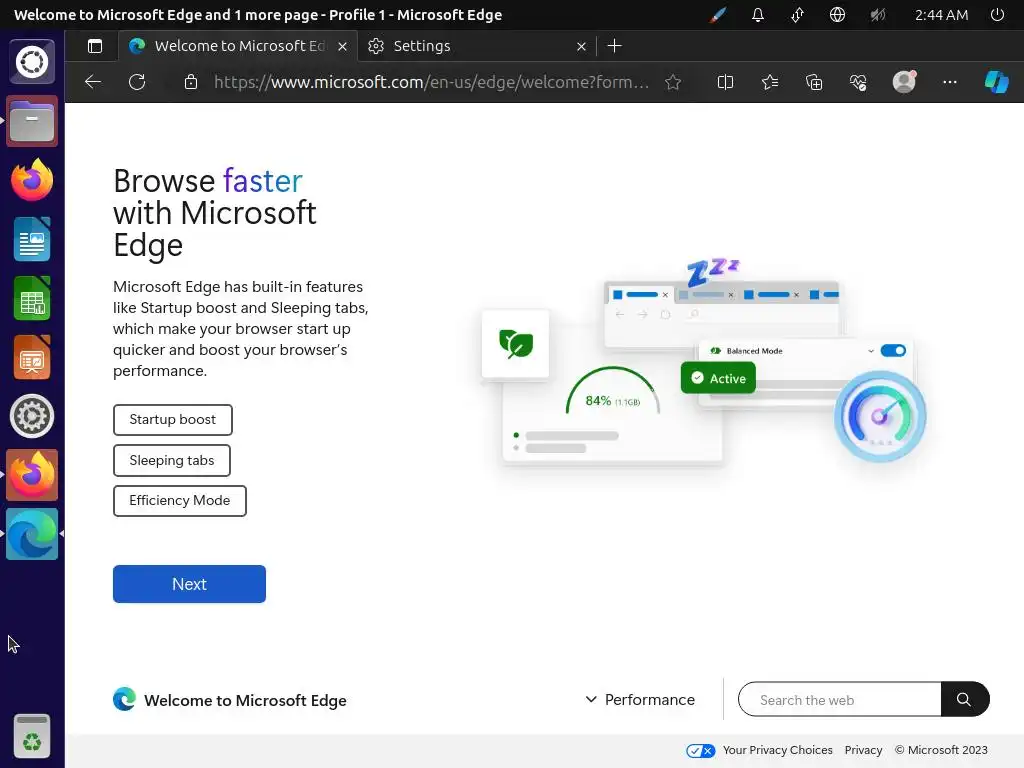Refresh the page with the reload icon
This screenshot has height=768, width=1024.
(137, 82)
